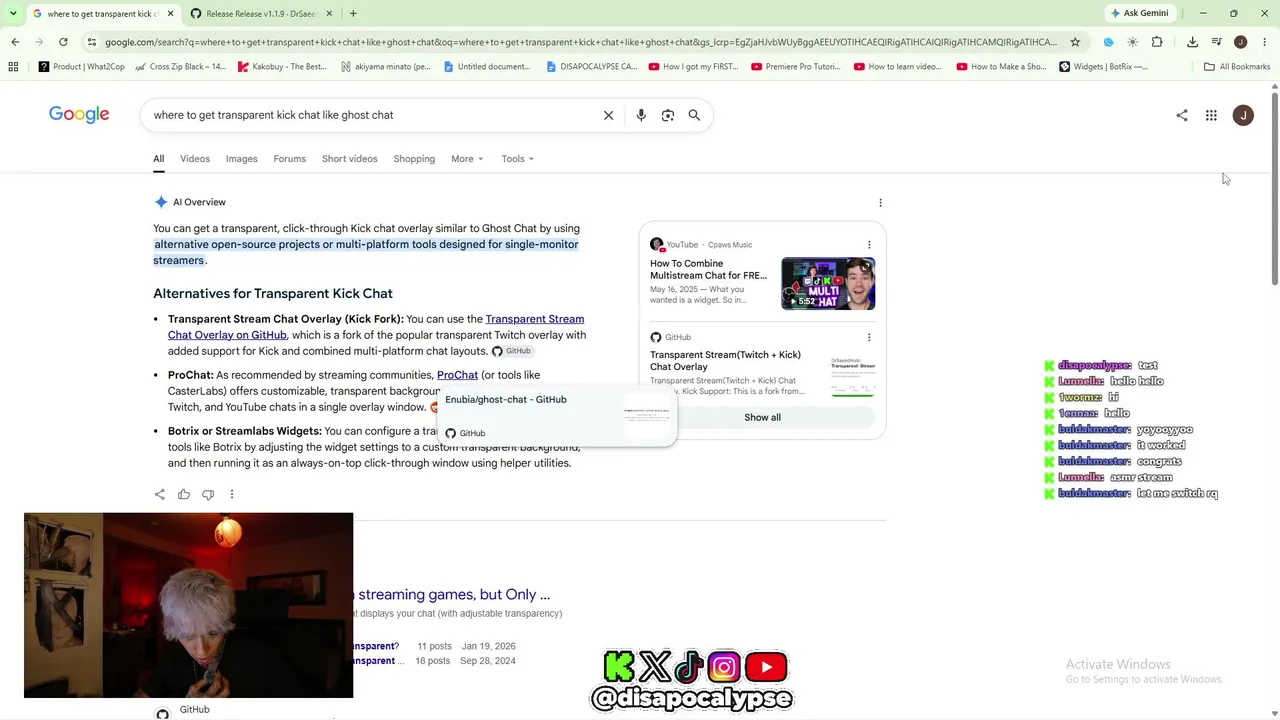The image size is (1280, 720).
Task: Open the Widgets | BotRix bookmark
Action: [x=1103, y=67]
